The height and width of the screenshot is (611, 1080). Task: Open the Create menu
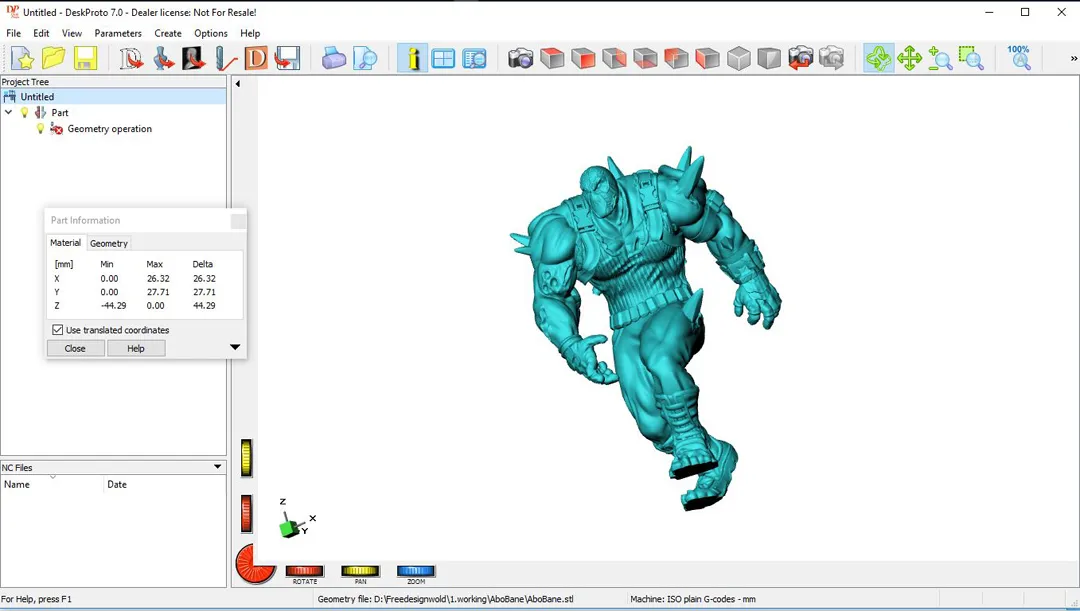168,33
